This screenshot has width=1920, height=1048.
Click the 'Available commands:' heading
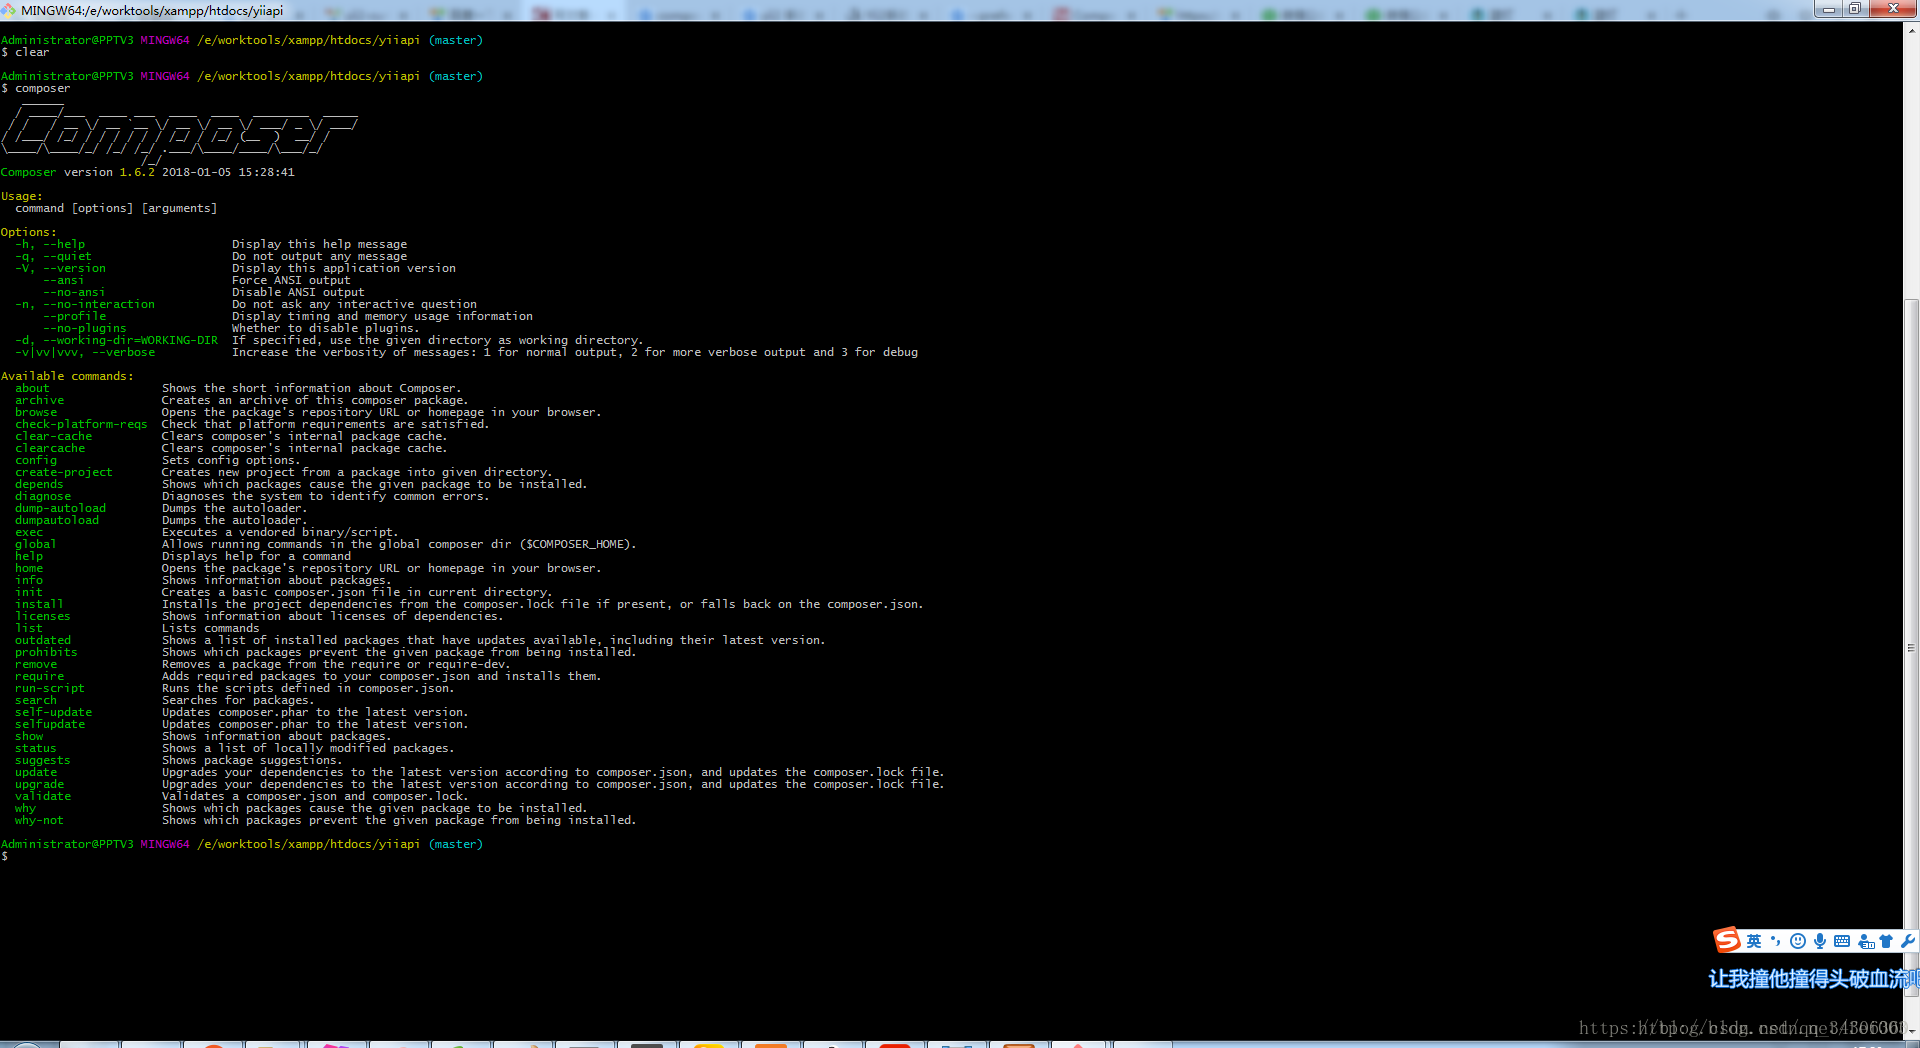(x=67, y=376)
